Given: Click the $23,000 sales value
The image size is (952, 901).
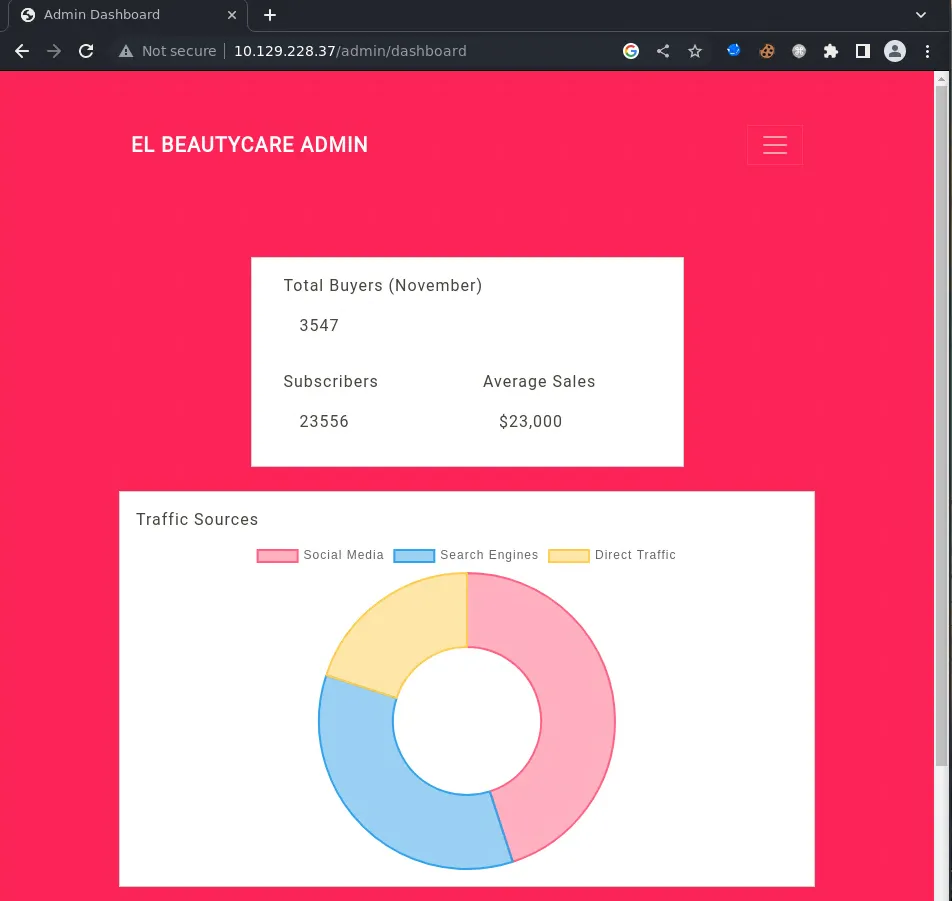Looking at the screenshot, I should click(530, 421).
